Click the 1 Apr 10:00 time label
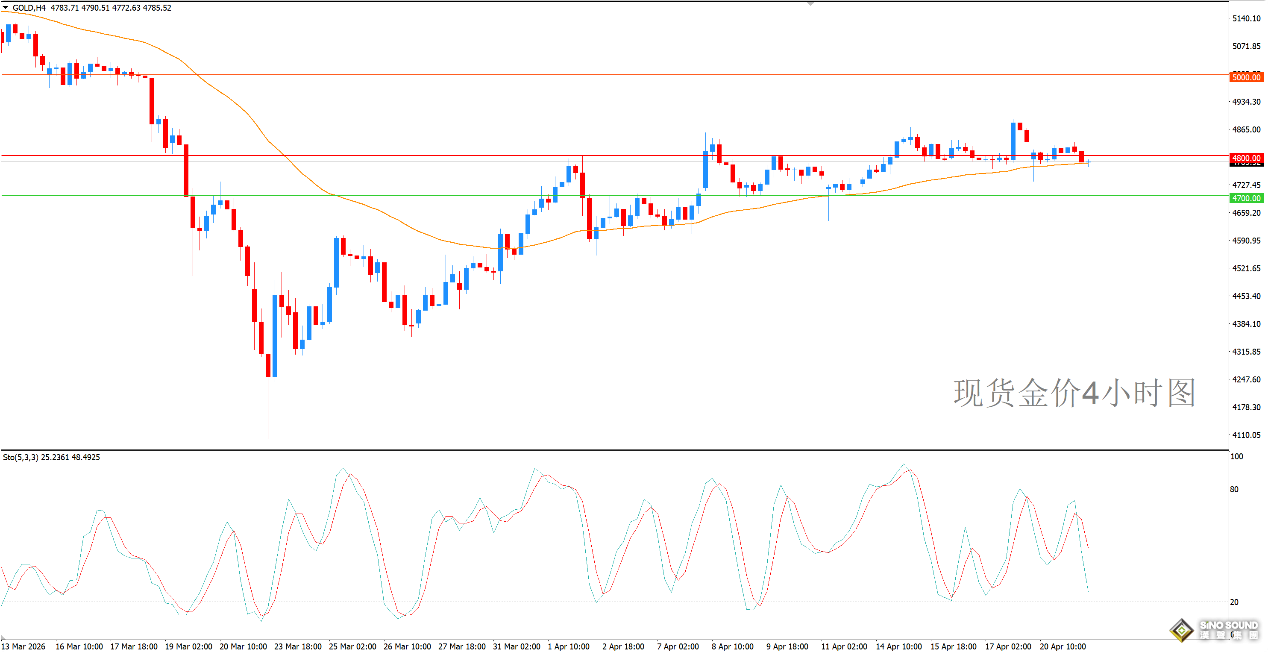 coord(570,646)
